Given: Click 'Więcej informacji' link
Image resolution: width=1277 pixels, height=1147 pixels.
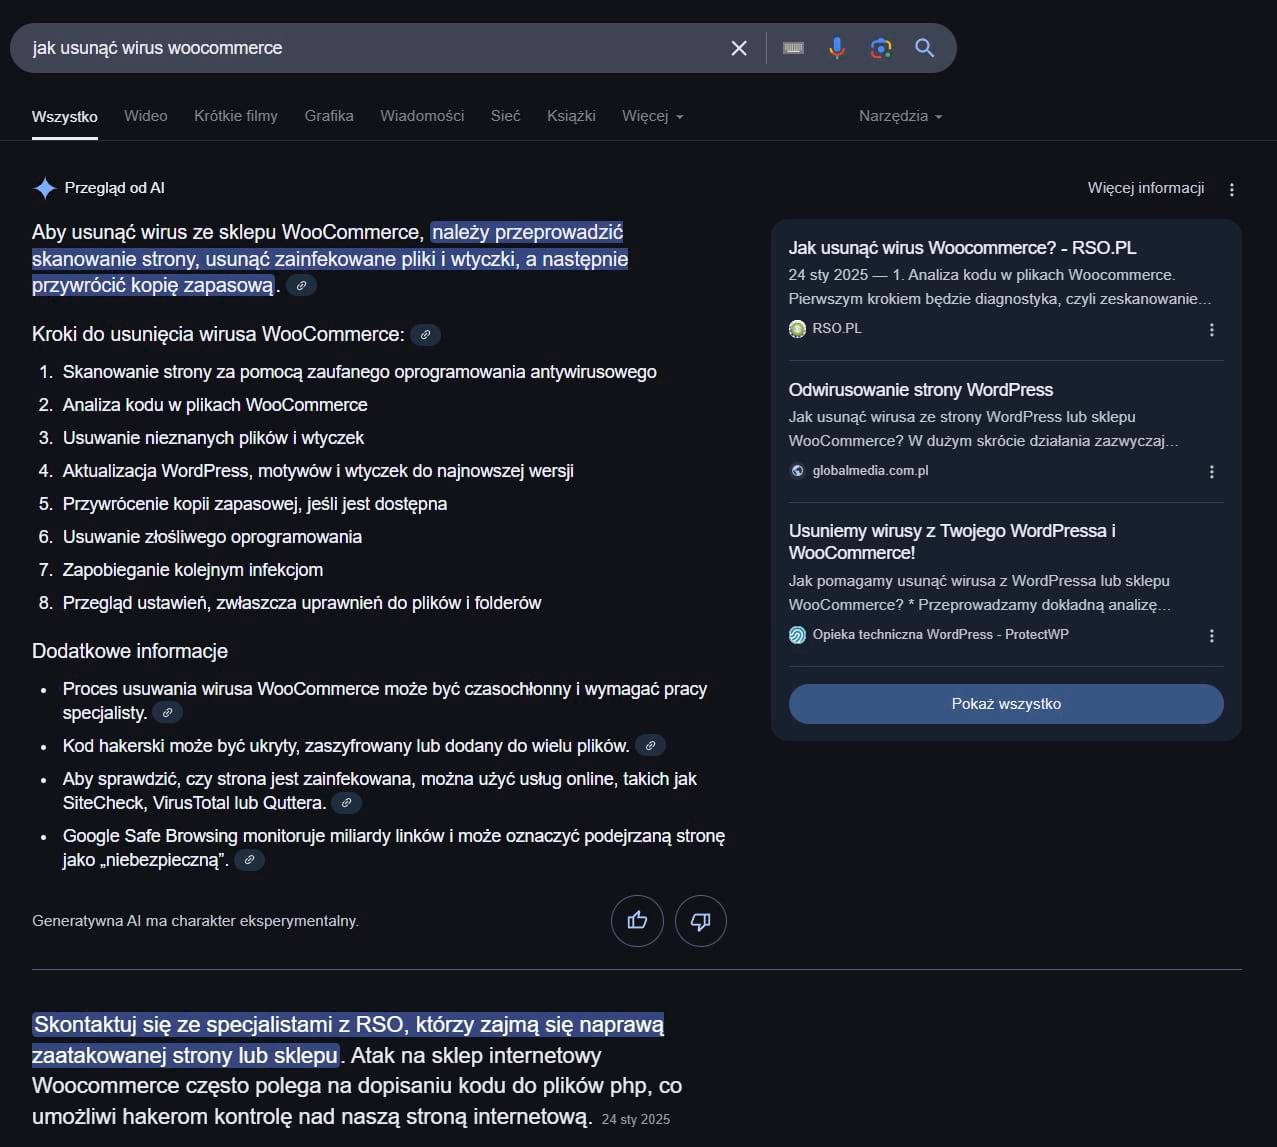Looking at the screenshot, I should [1146, 188].
